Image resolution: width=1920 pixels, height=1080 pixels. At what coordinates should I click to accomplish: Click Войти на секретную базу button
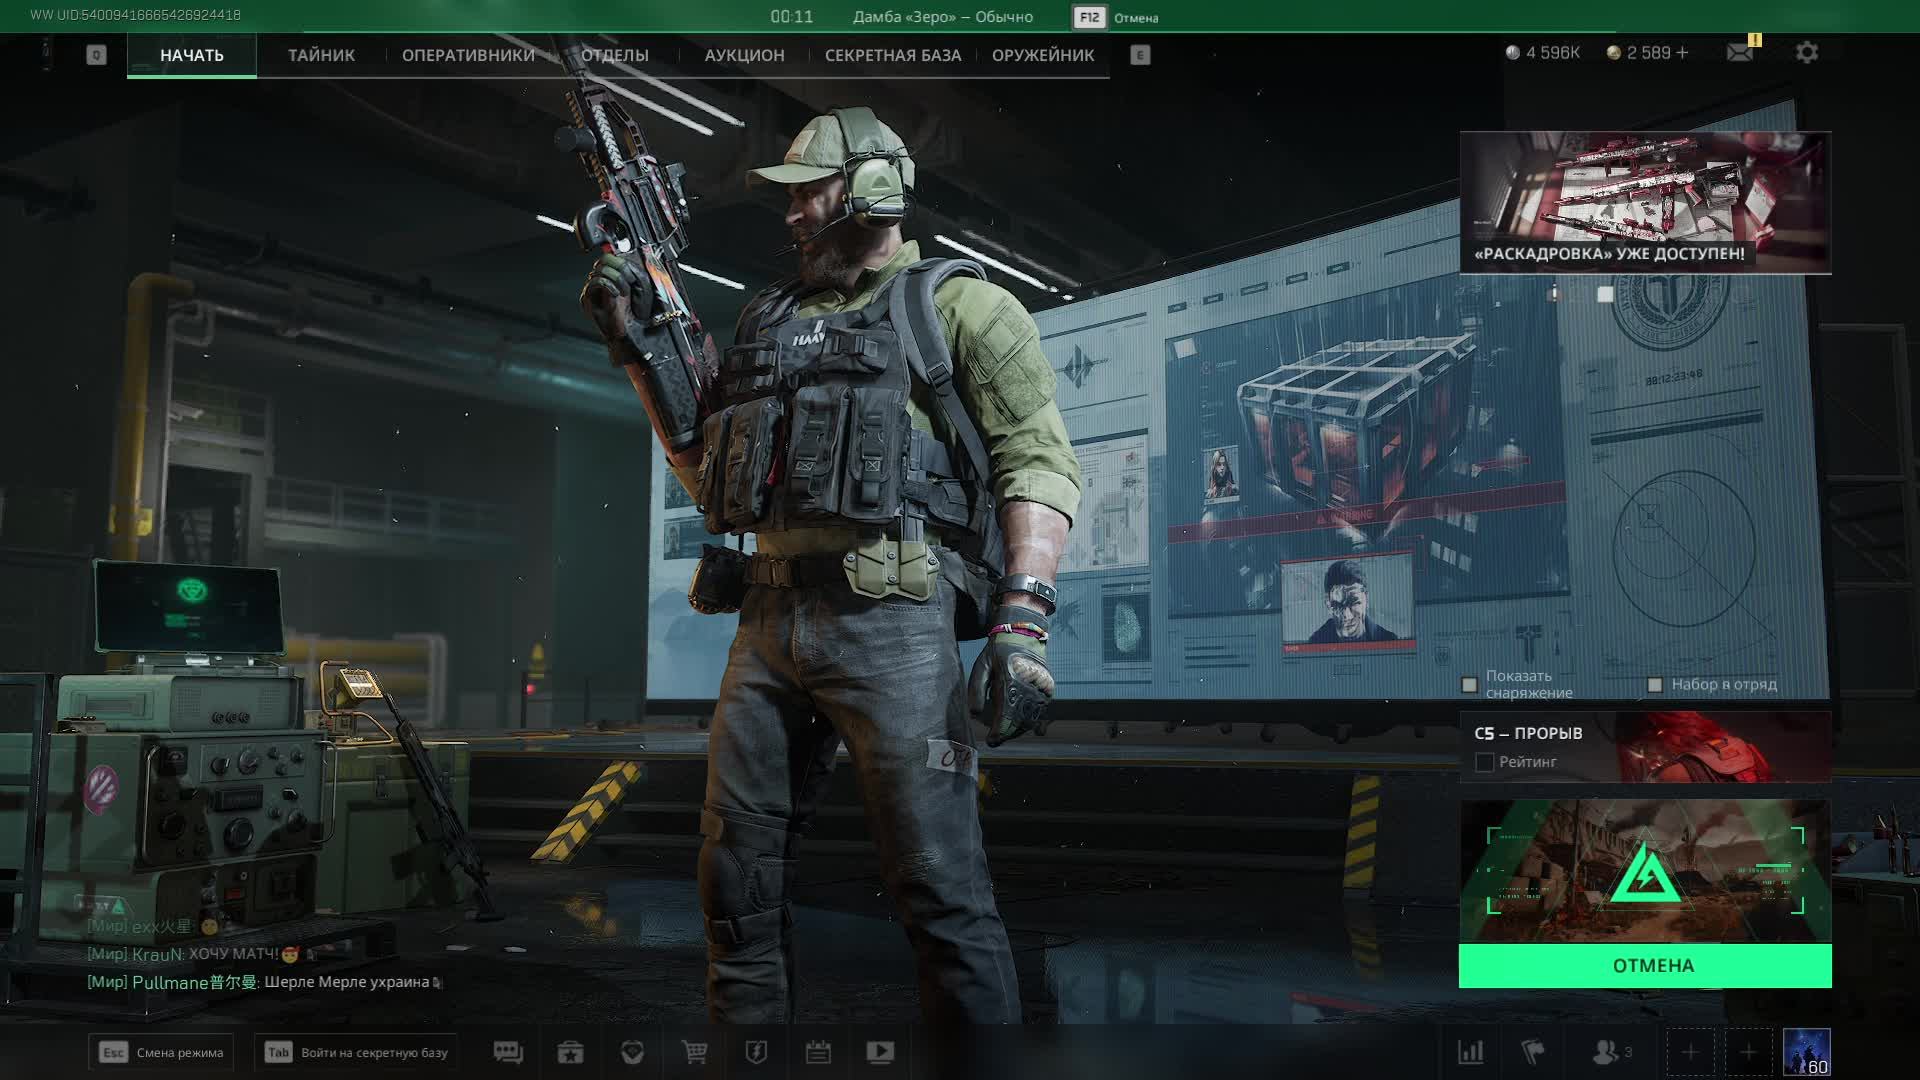point(356,1052)
